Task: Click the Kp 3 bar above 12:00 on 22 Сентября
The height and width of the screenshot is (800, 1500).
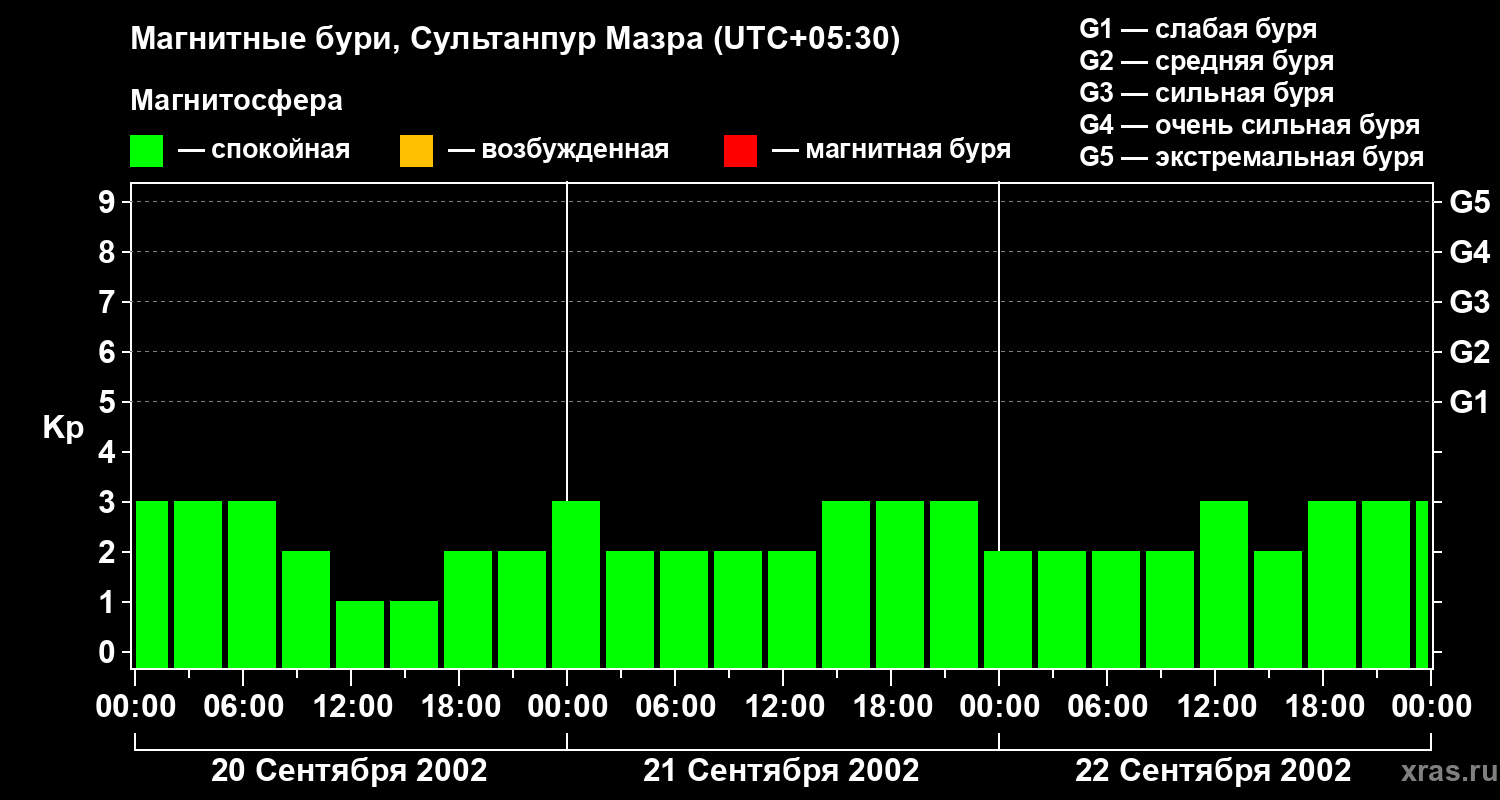Action: coord(1224,584)
